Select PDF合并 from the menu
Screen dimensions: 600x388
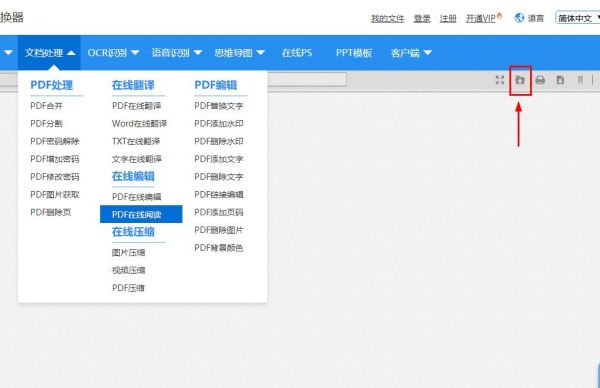click(46, 106)
